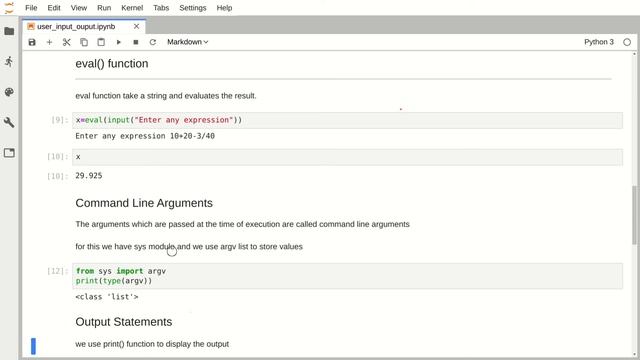640x360 pixels.
Task: Cut selected cell with scissors icon
Action: (x=67, y=42)
